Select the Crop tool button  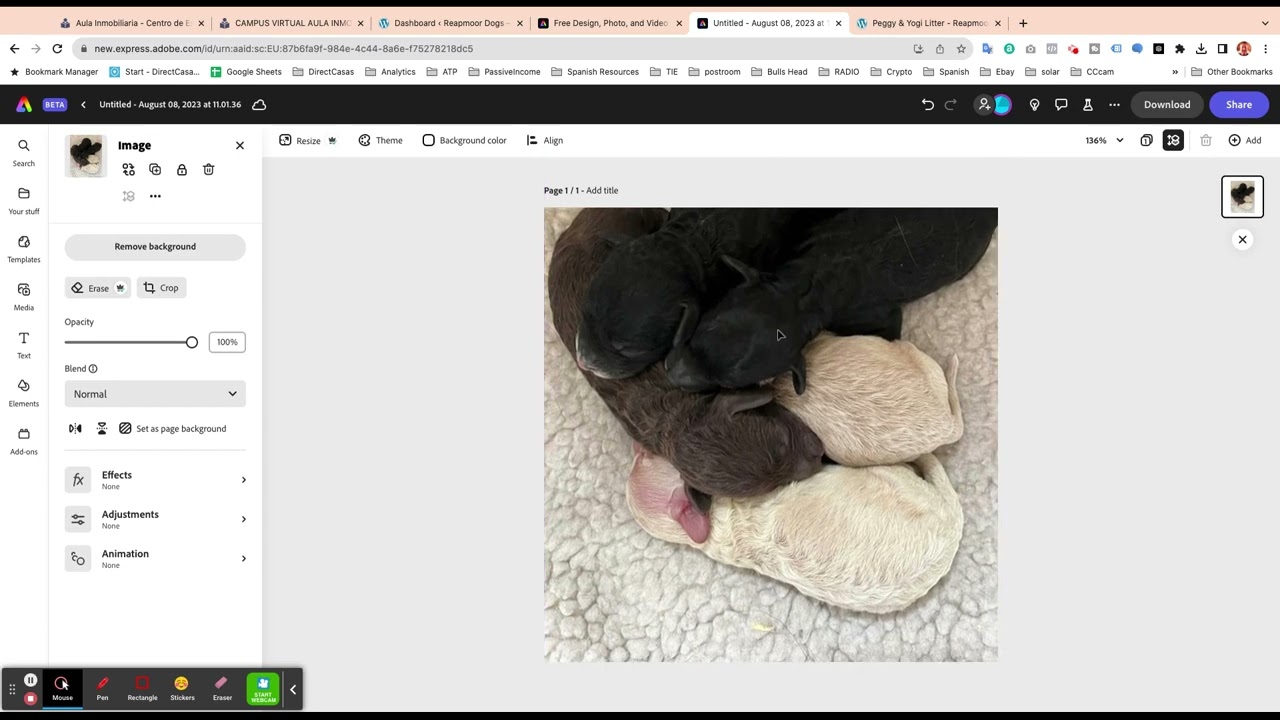161,288
